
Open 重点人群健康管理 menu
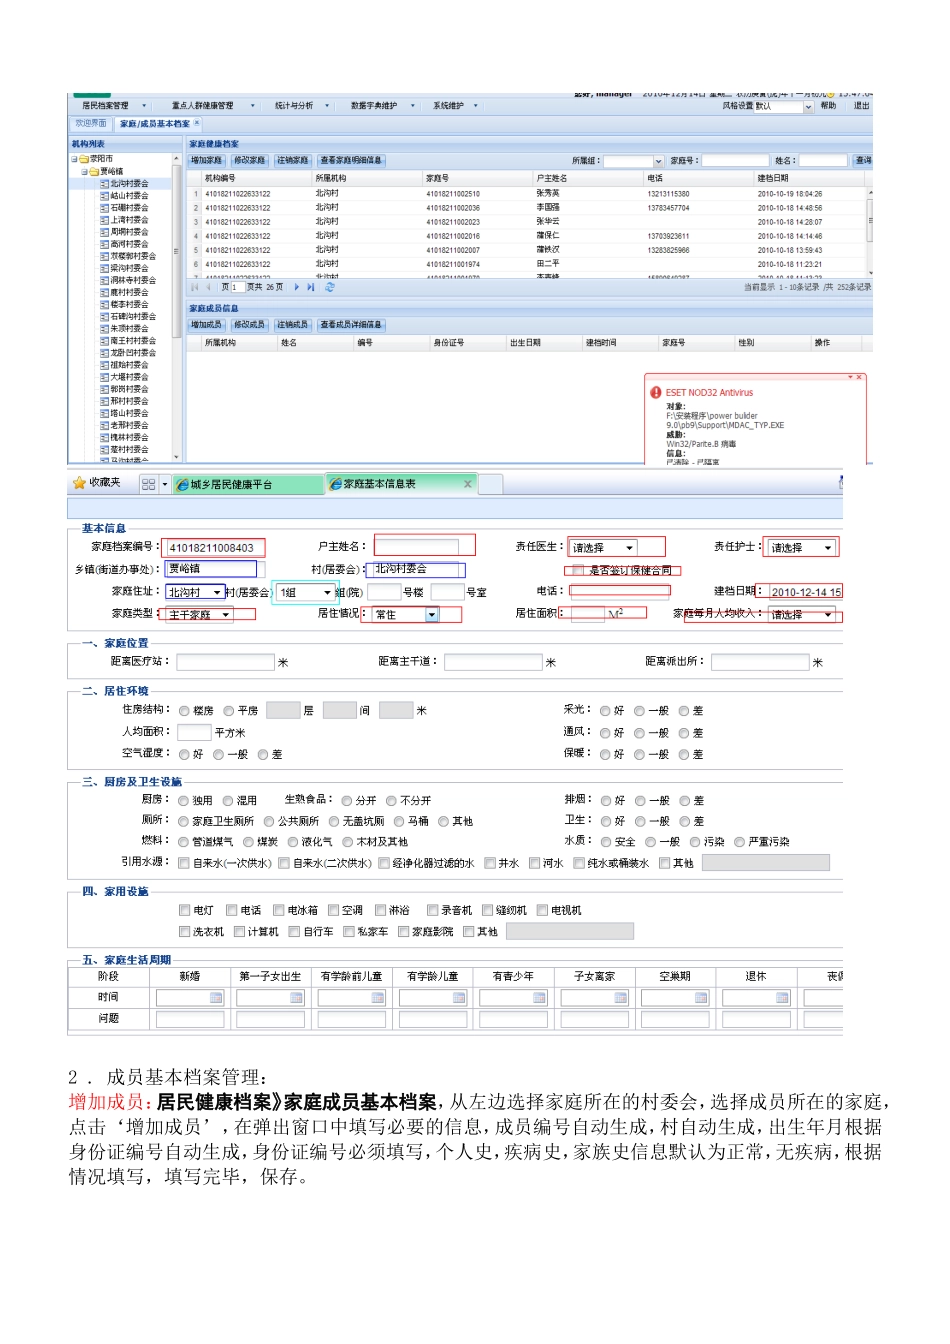(212, 105)
